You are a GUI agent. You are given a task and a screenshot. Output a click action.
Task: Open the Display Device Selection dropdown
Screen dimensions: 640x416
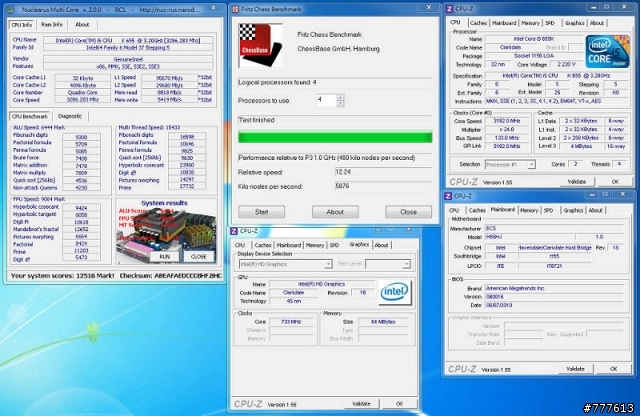[x=328, y=265]
